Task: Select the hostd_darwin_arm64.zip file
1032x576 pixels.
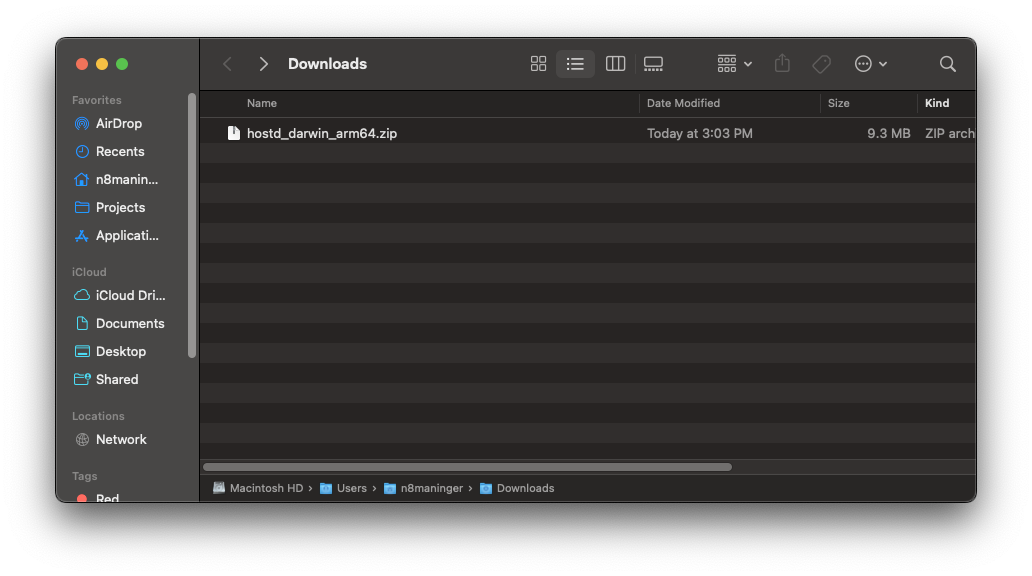Action: tap(321, 133)
